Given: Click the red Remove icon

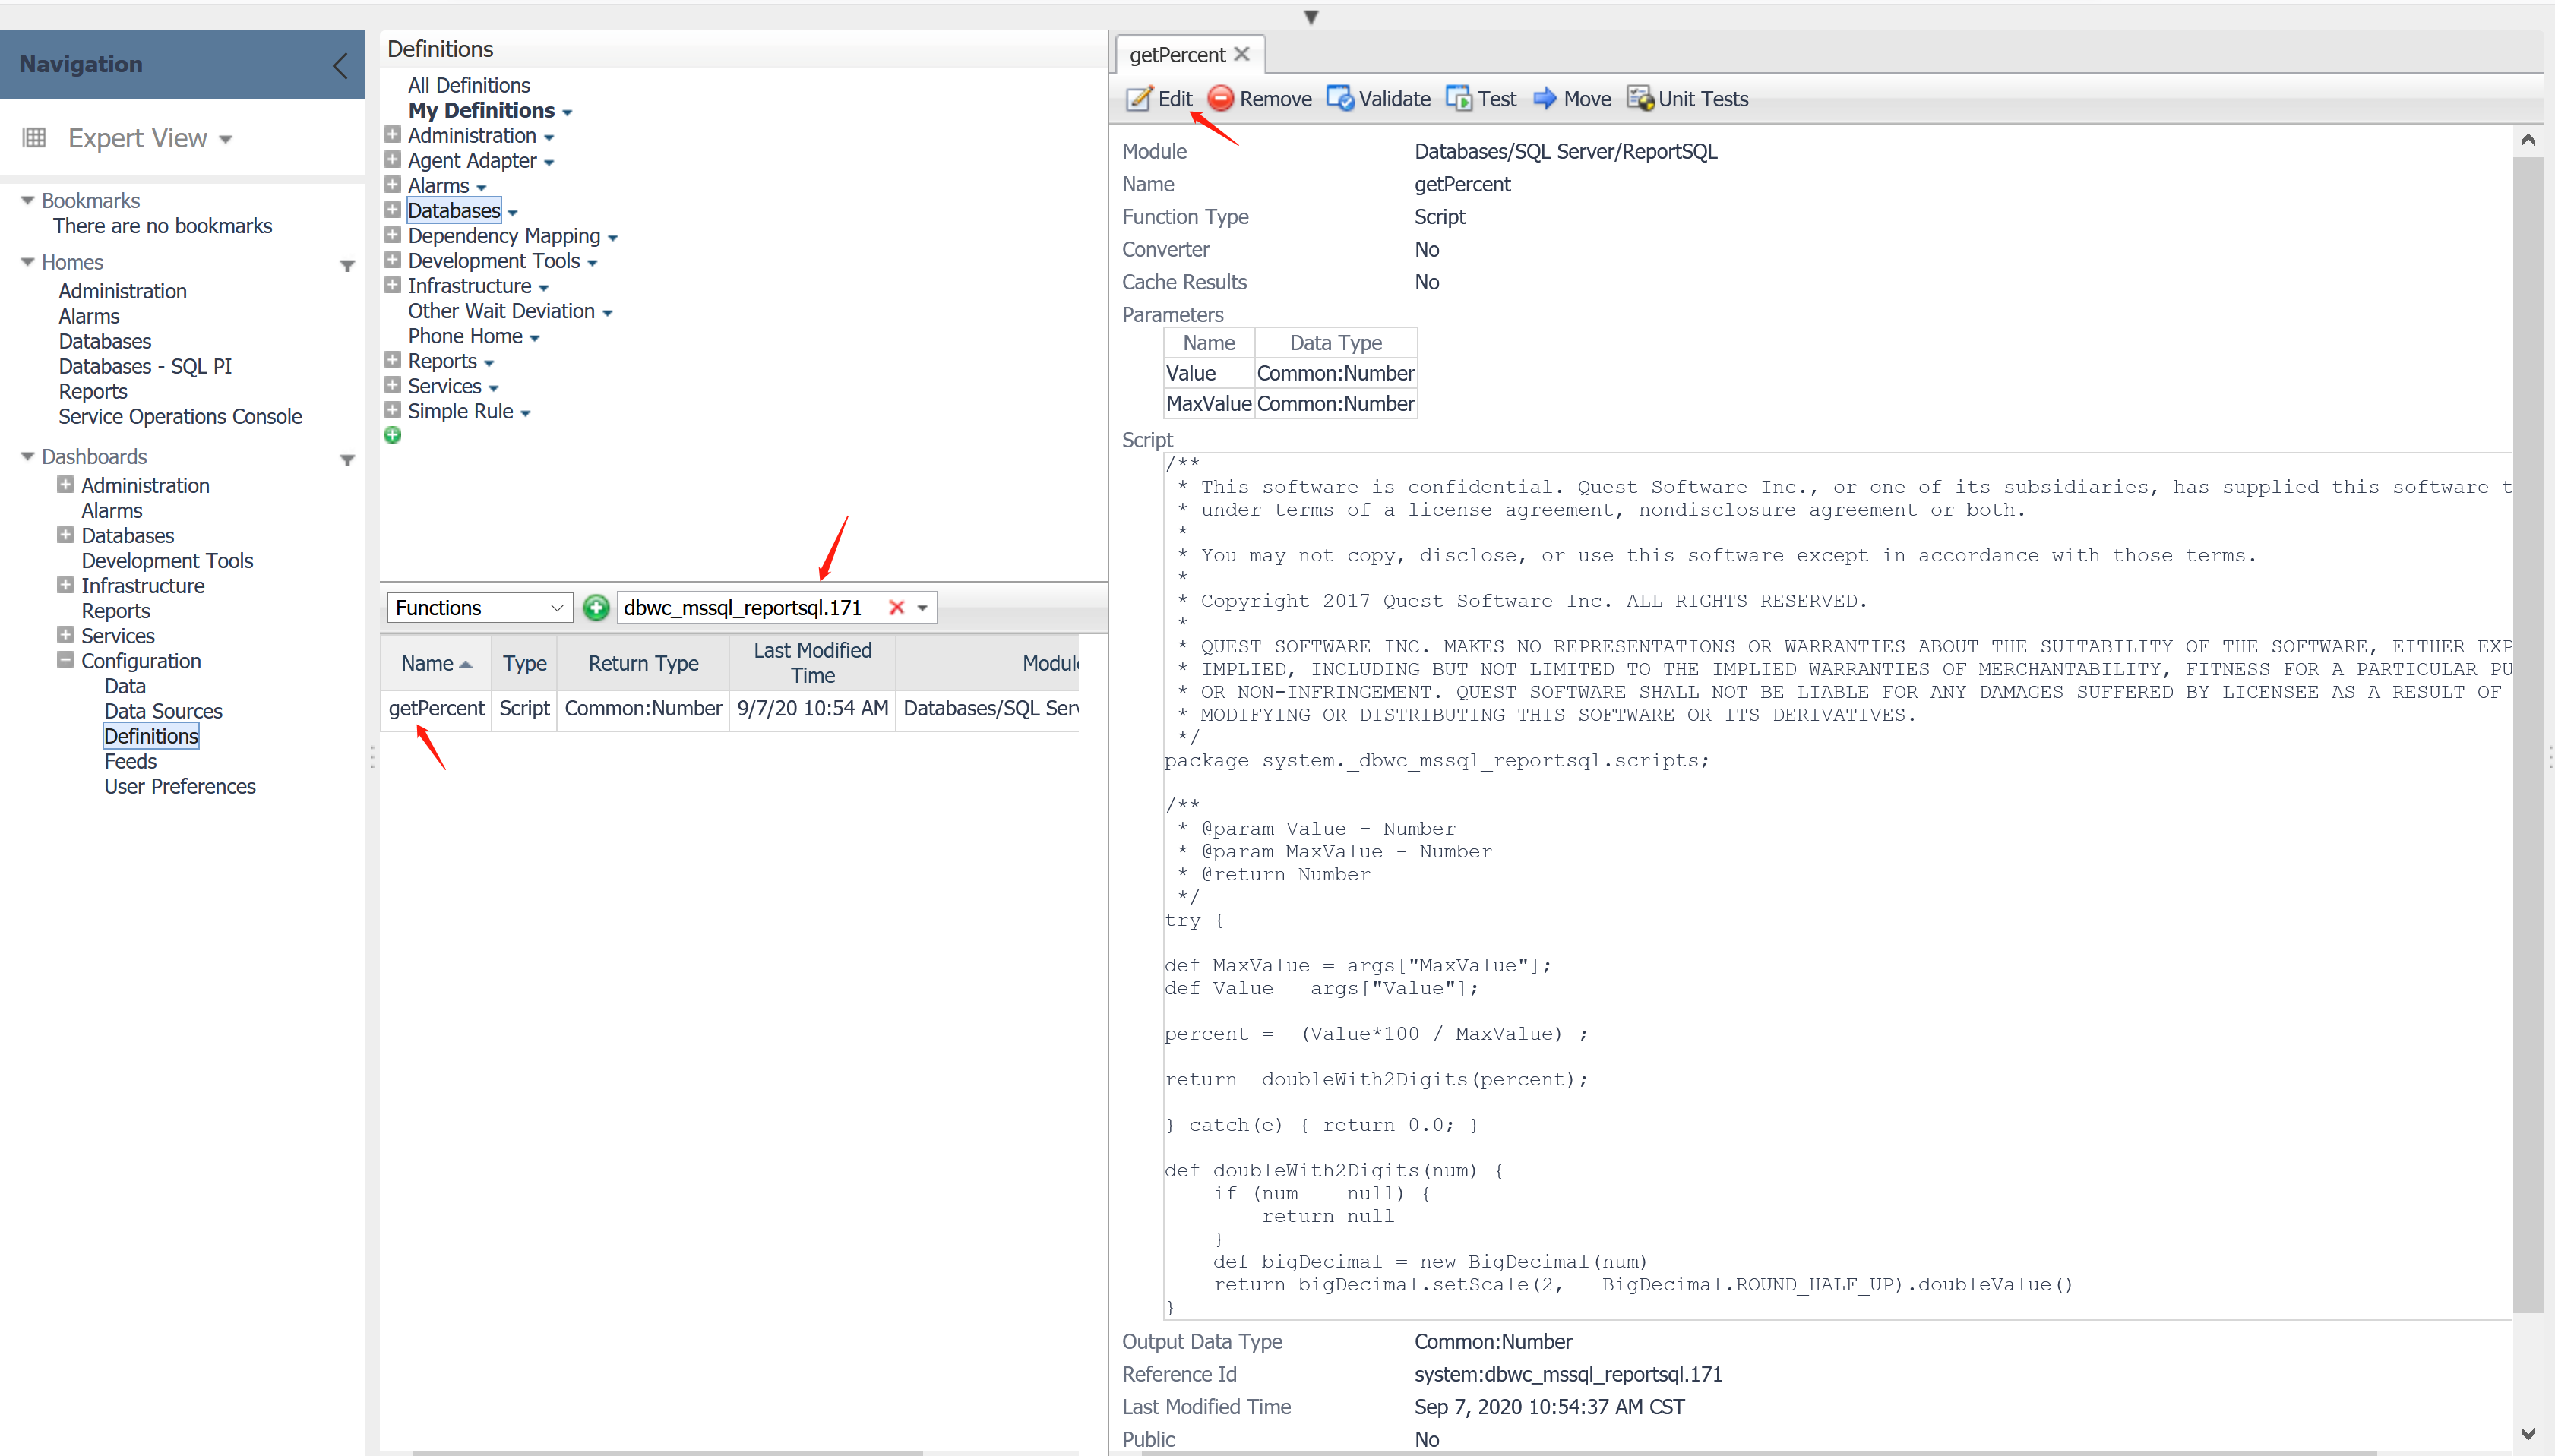Looking at the screenshot, I should tap(1220, 99).
